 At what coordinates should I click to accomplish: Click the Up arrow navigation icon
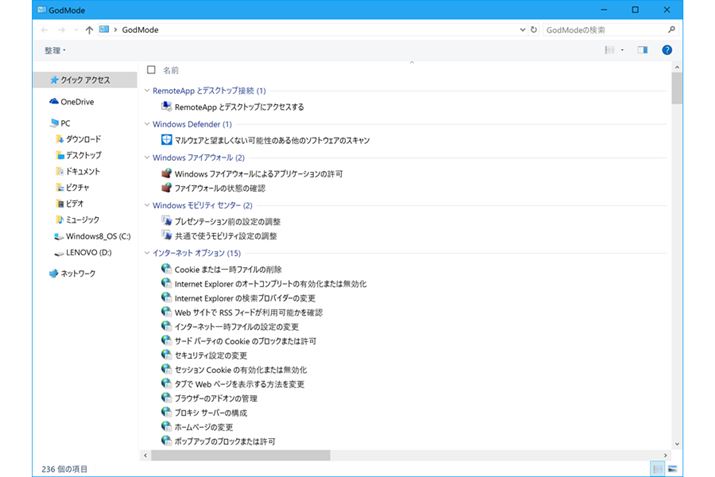(x=89, y=30)
